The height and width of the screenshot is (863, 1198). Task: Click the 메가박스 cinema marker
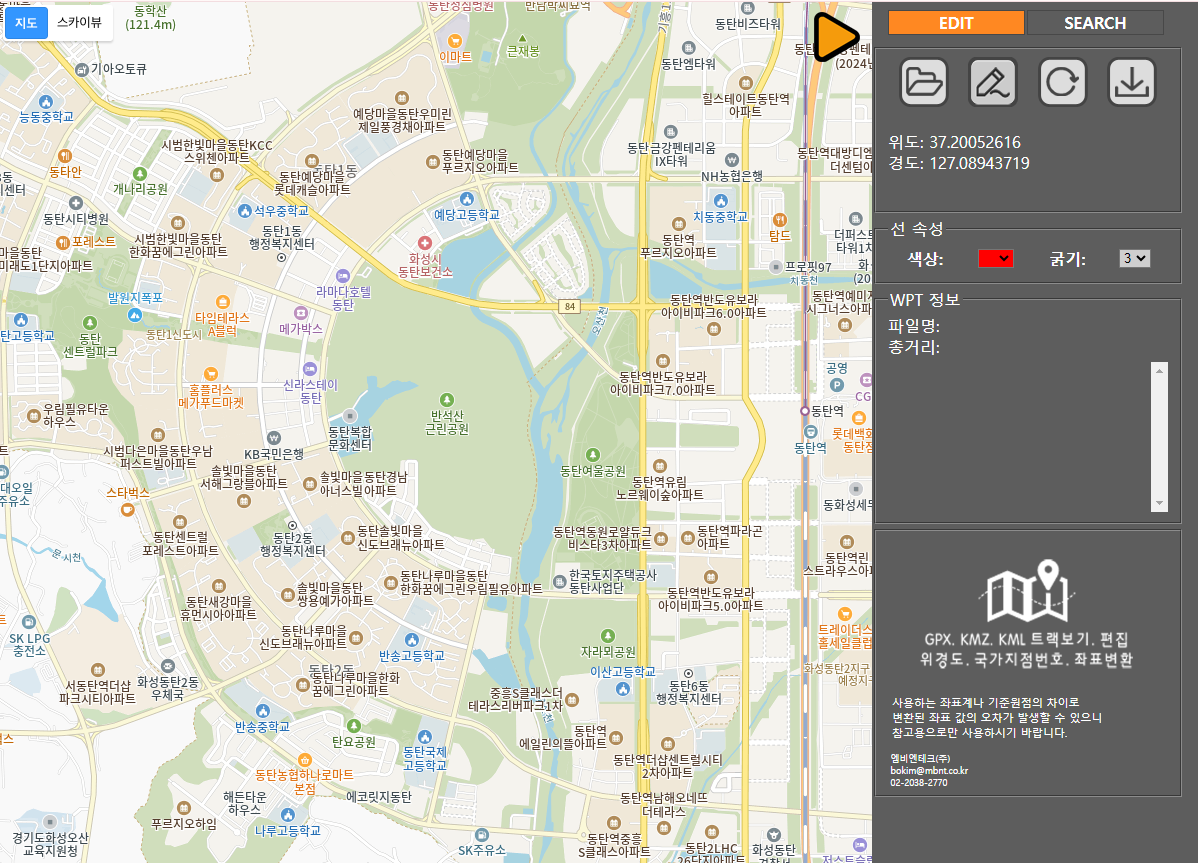pyautogui.click(x=301, y=312)
